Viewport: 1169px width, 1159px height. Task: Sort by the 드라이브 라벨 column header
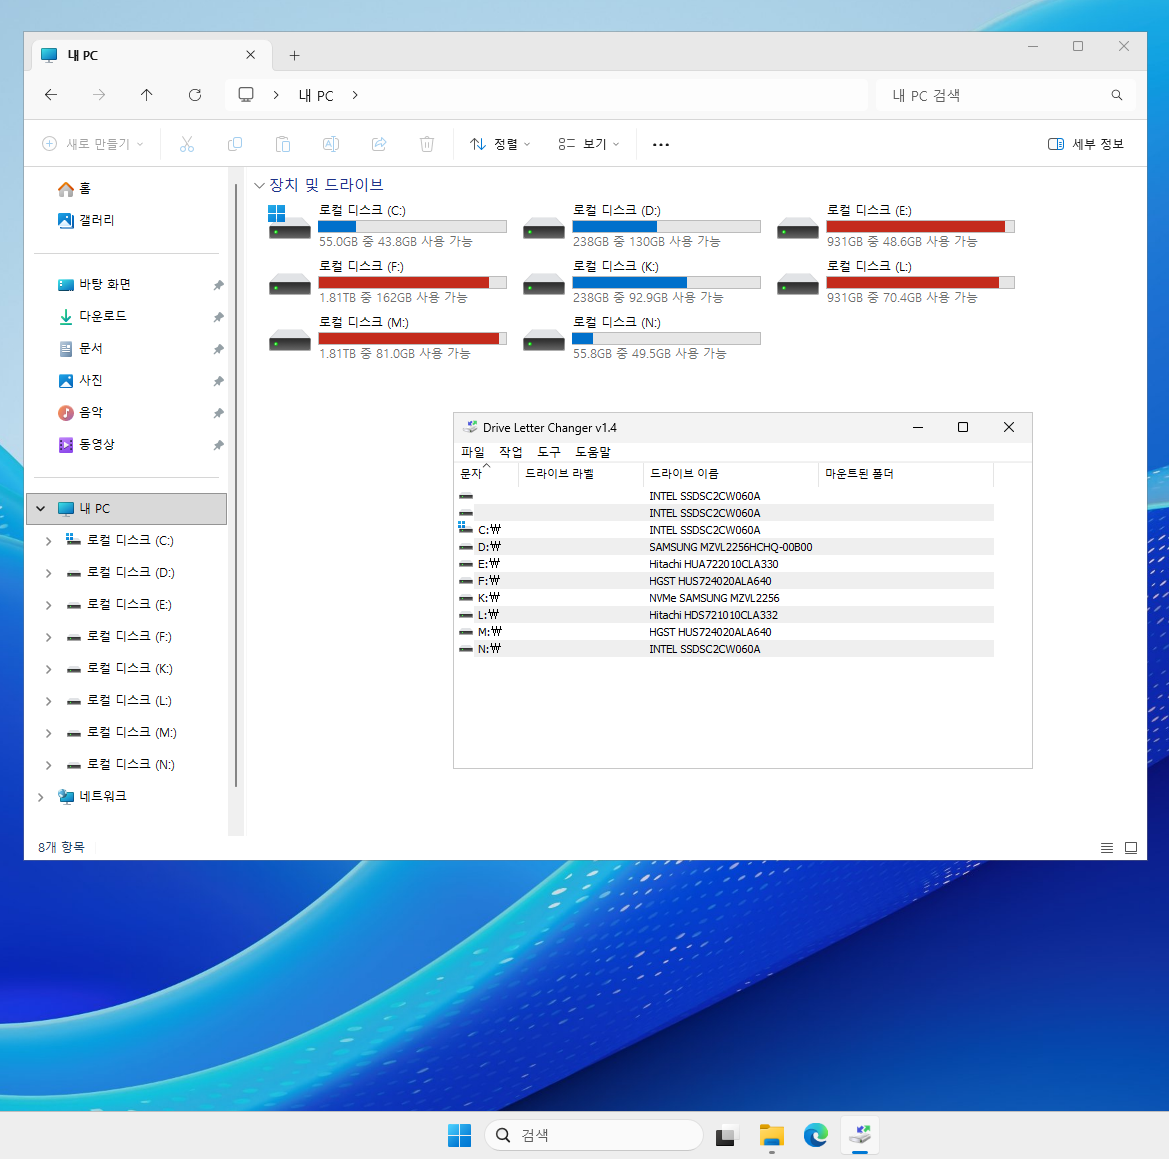point(581,474)
